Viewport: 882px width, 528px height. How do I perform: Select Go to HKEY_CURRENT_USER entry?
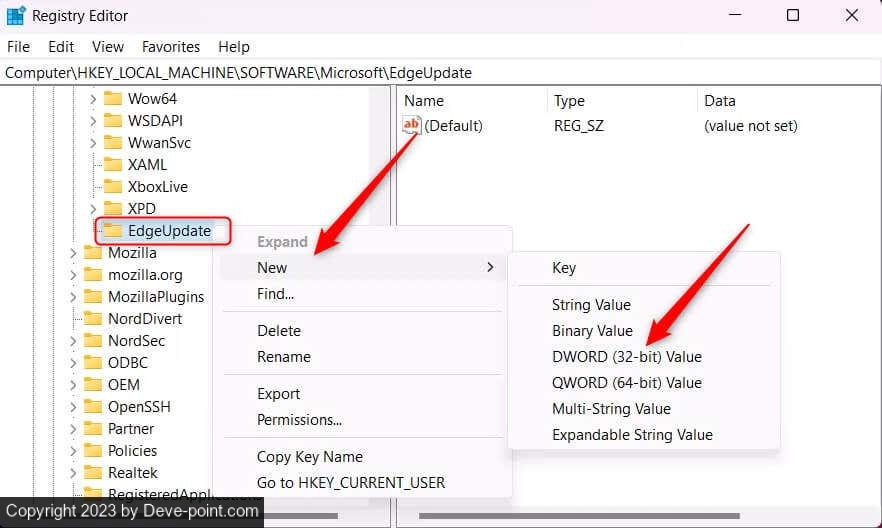tap(350, 483)
